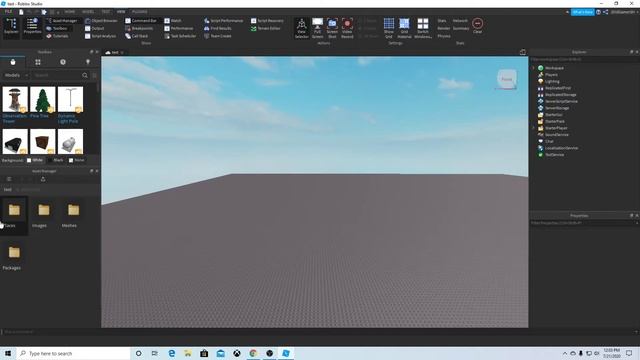Open the Call Stack window

pyautogui.click(x=137, y=36)
